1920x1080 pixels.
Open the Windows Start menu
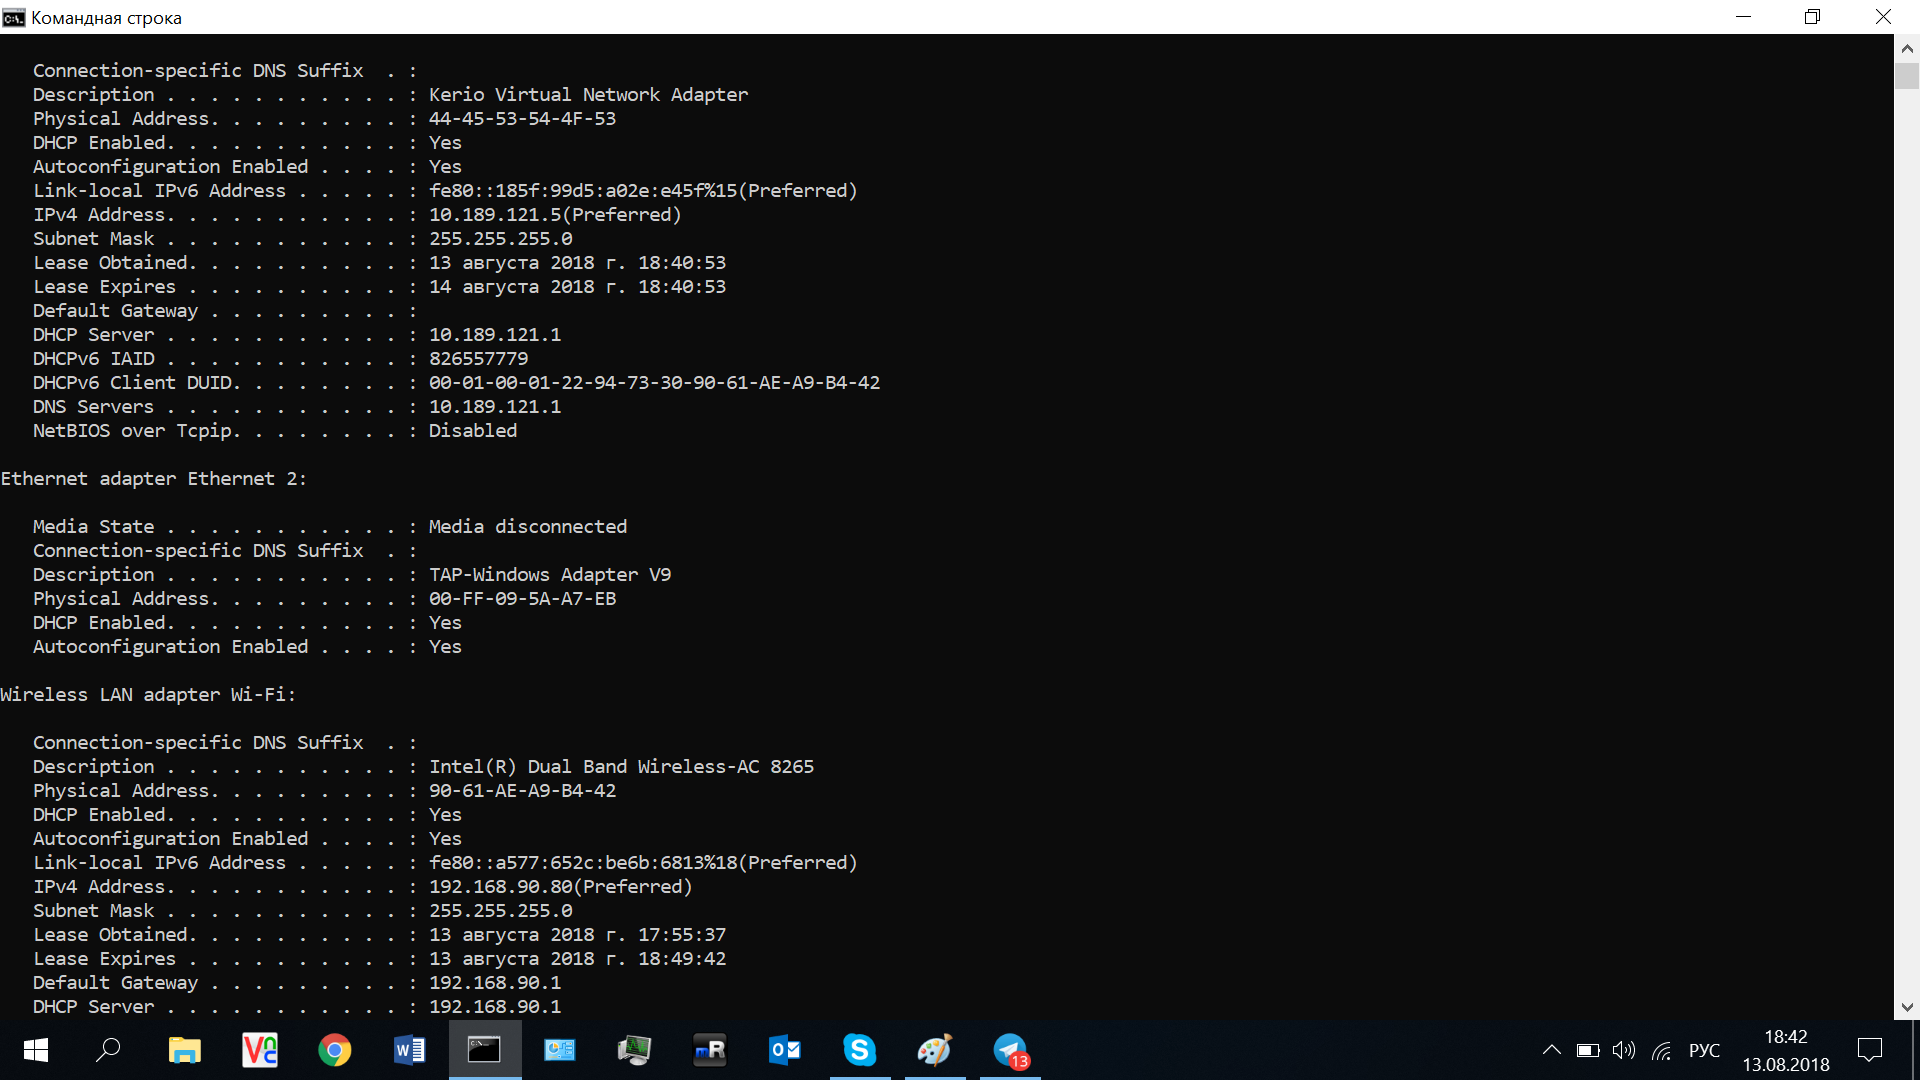tap(36, 1050)
